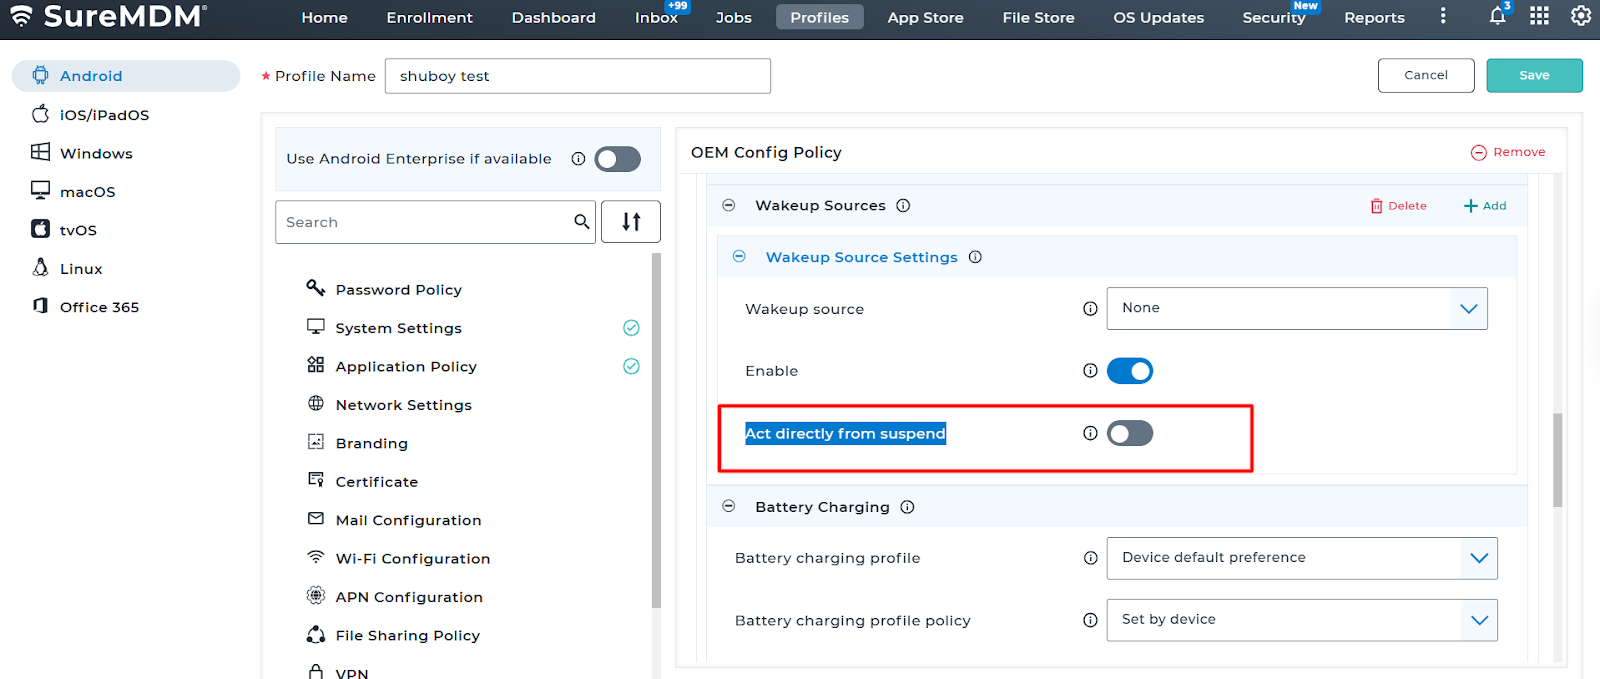Click the notifications bell icon

point(1497,16)
